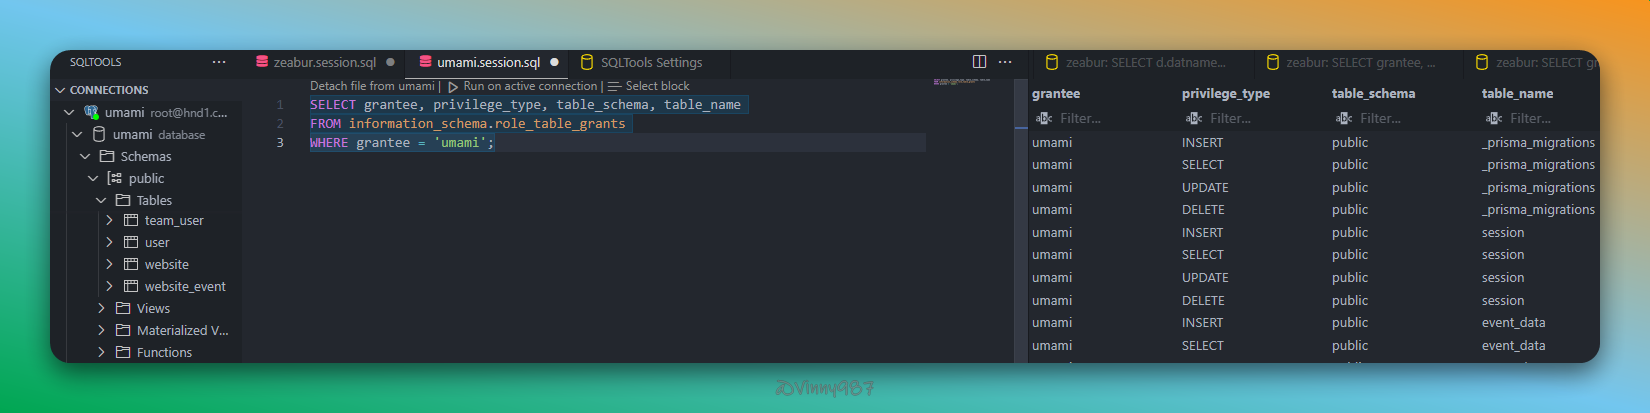Click filter type icon under table_schema
The width and height of the screenshot is (1650, 413).
pos(1344,118)
